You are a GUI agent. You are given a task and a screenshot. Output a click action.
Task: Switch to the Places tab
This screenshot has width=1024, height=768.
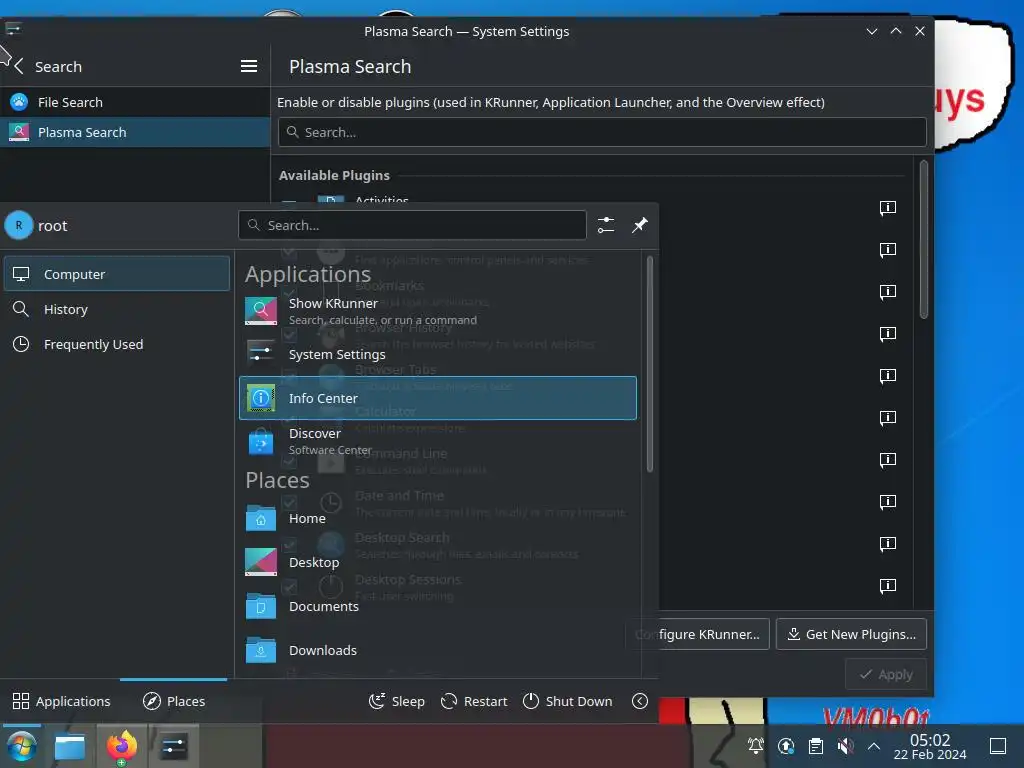click(x=174, y=701)
